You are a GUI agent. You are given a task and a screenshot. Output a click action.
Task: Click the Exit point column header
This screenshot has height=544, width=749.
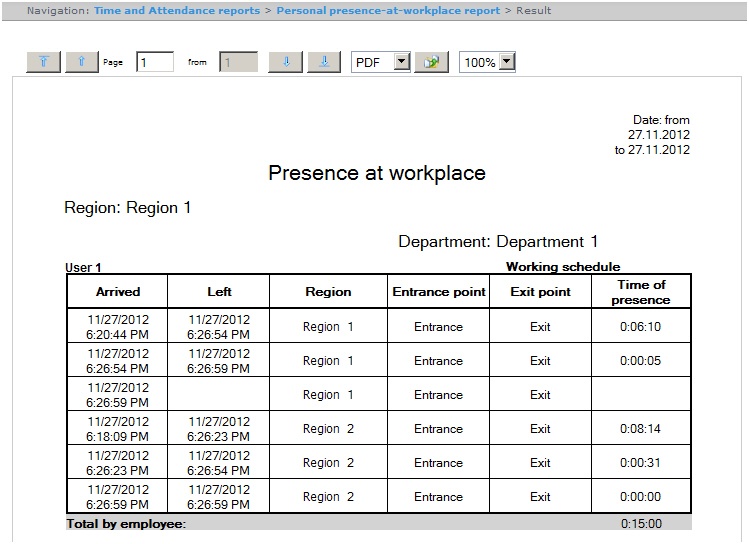[x=540, y=292]
